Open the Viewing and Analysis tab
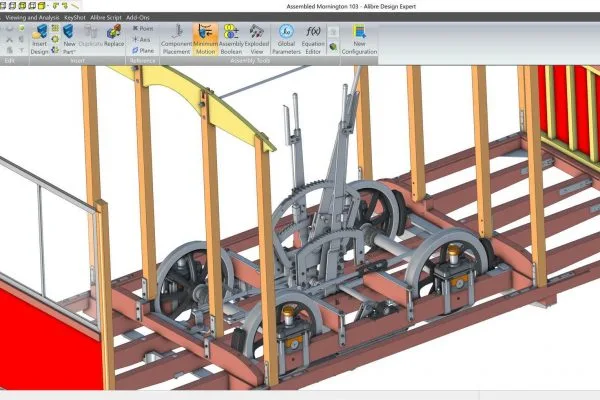 tap(33, 18)
